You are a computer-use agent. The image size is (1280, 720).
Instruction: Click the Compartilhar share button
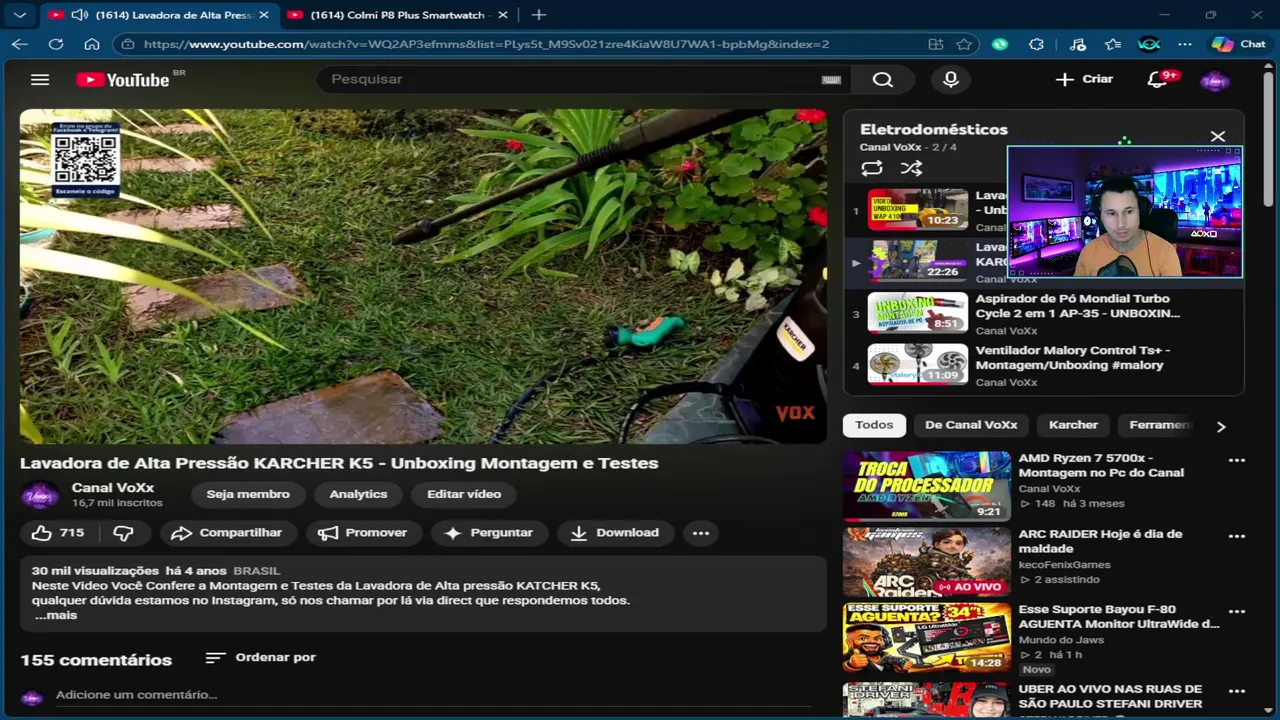[x=227, y=533]
